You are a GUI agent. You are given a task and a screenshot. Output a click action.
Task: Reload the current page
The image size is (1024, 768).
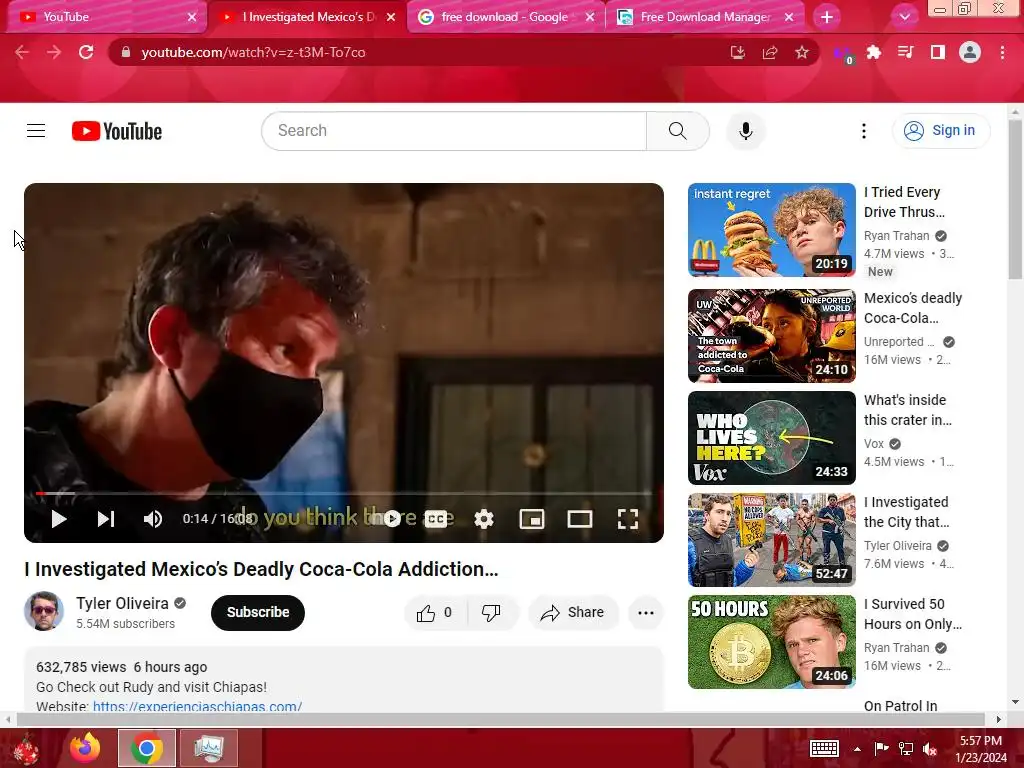coord(86,52)
